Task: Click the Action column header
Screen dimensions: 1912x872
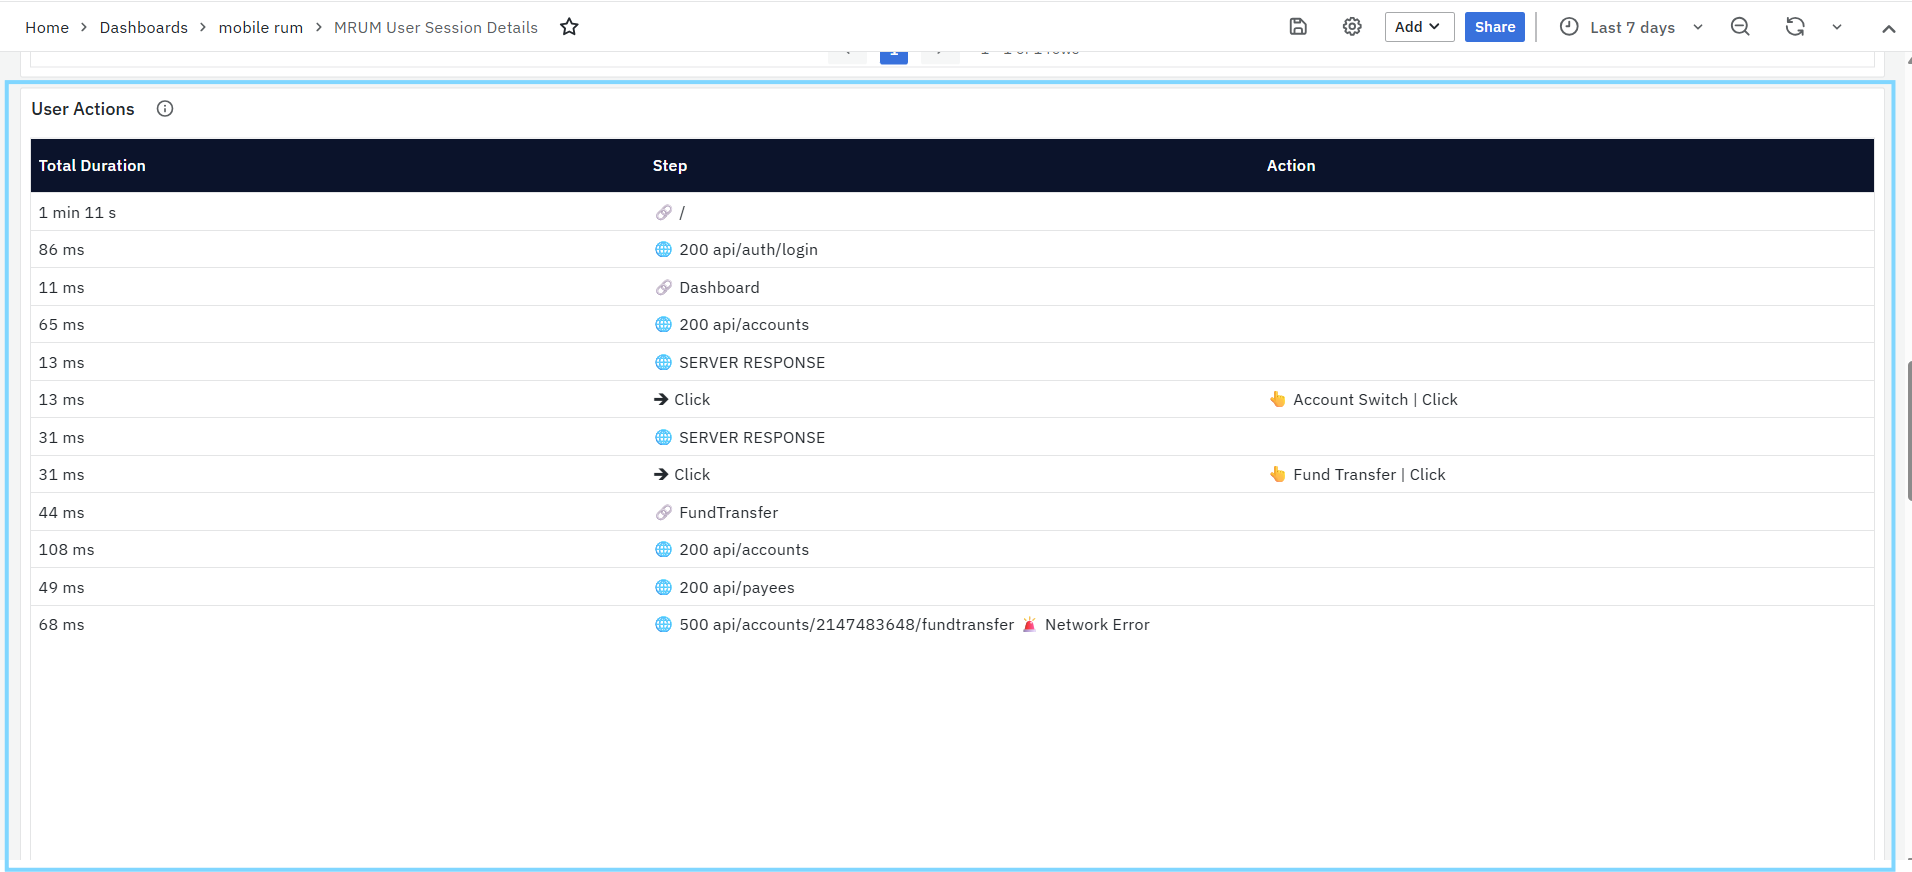Action: (x=1290, y=166)
